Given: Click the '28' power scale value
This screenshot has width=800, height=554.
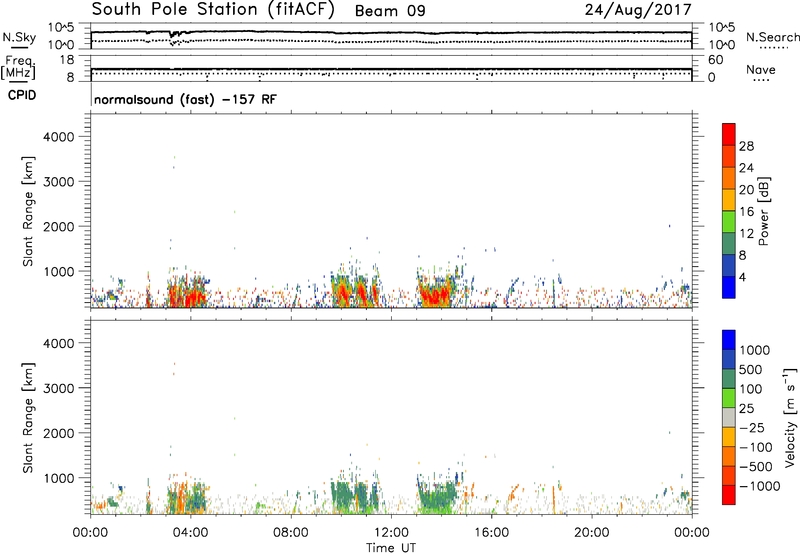Looking at the screenshot, I should pos(746,146).
